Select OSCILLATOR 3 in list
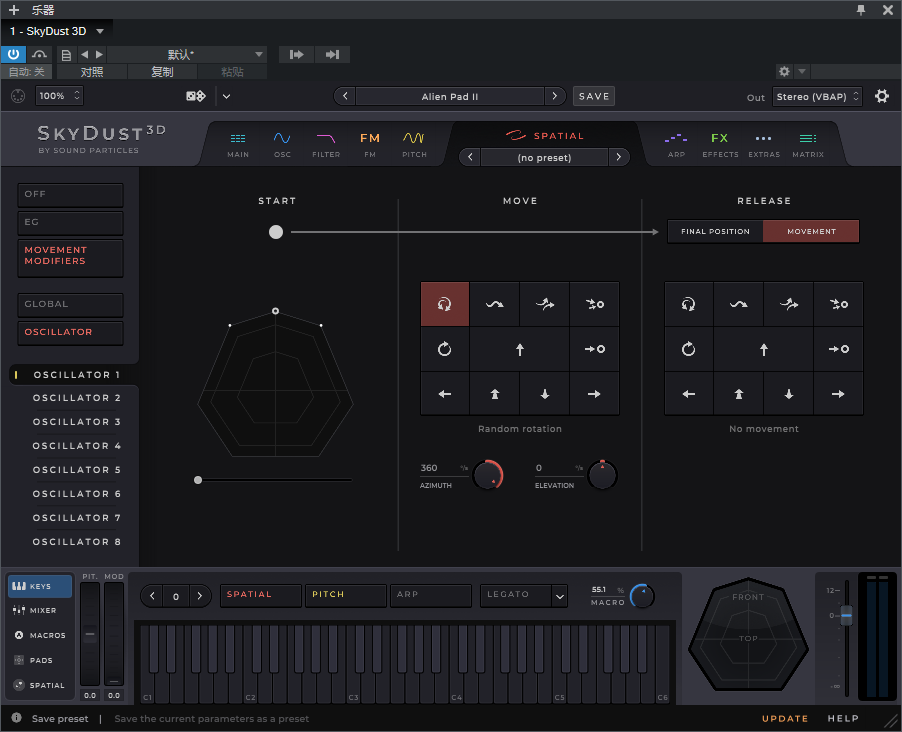This screenshot has height=732, width=902. click(77, 422)
